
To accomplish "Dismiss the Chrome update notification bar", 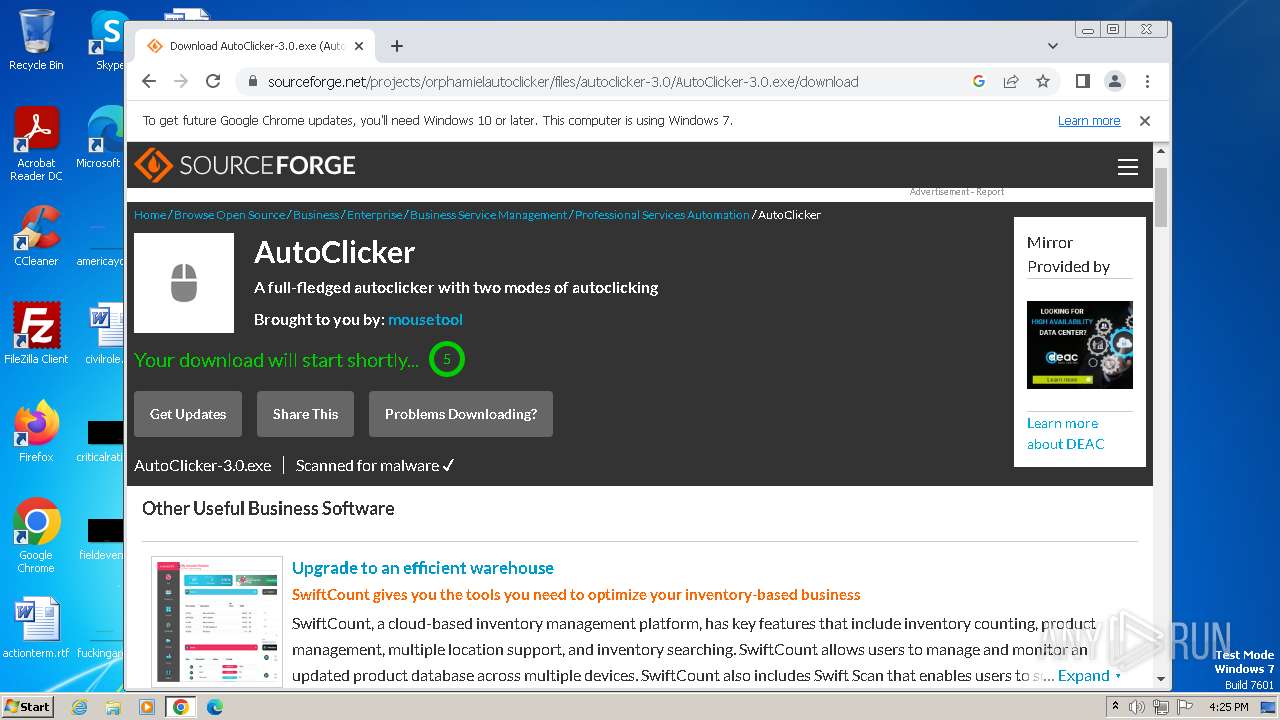I will pyautogui.click(x=1145, y=121).
